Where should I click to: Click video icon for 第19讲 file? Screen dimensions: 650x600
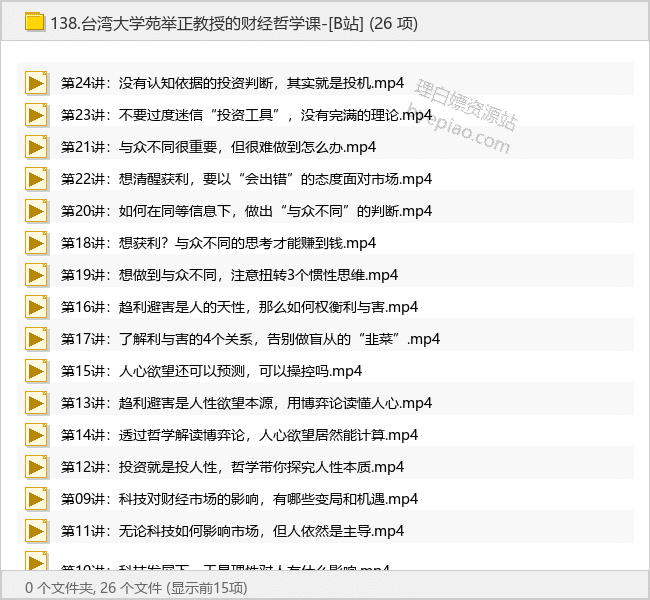pos(36,275)
